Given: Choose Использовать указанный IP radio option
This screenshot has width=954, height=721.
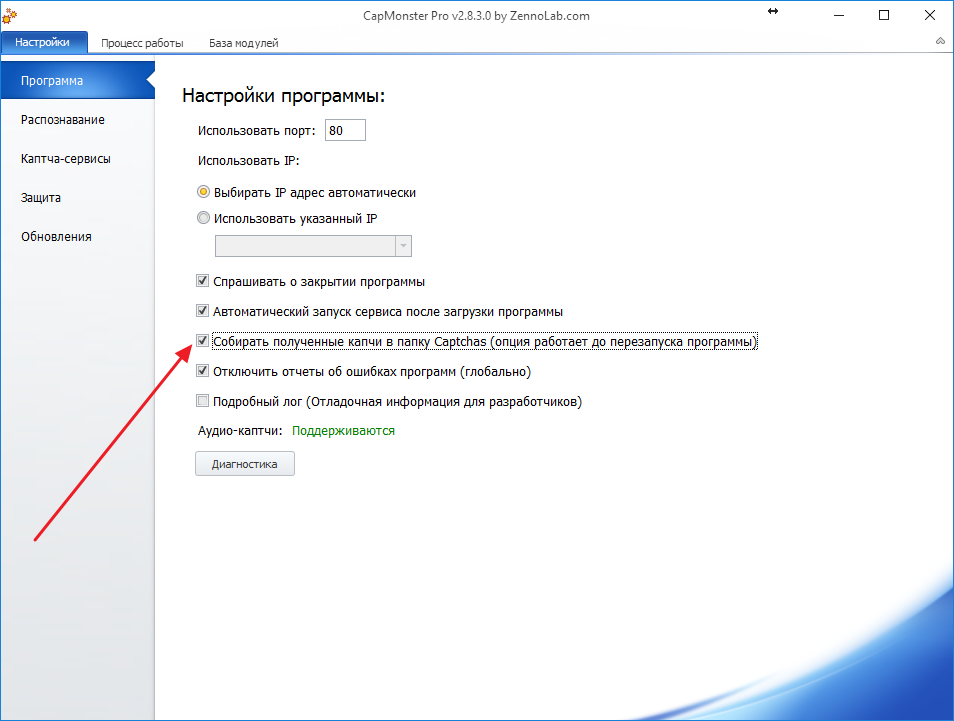Looking at the screenshot, I should tap(203, 218).
